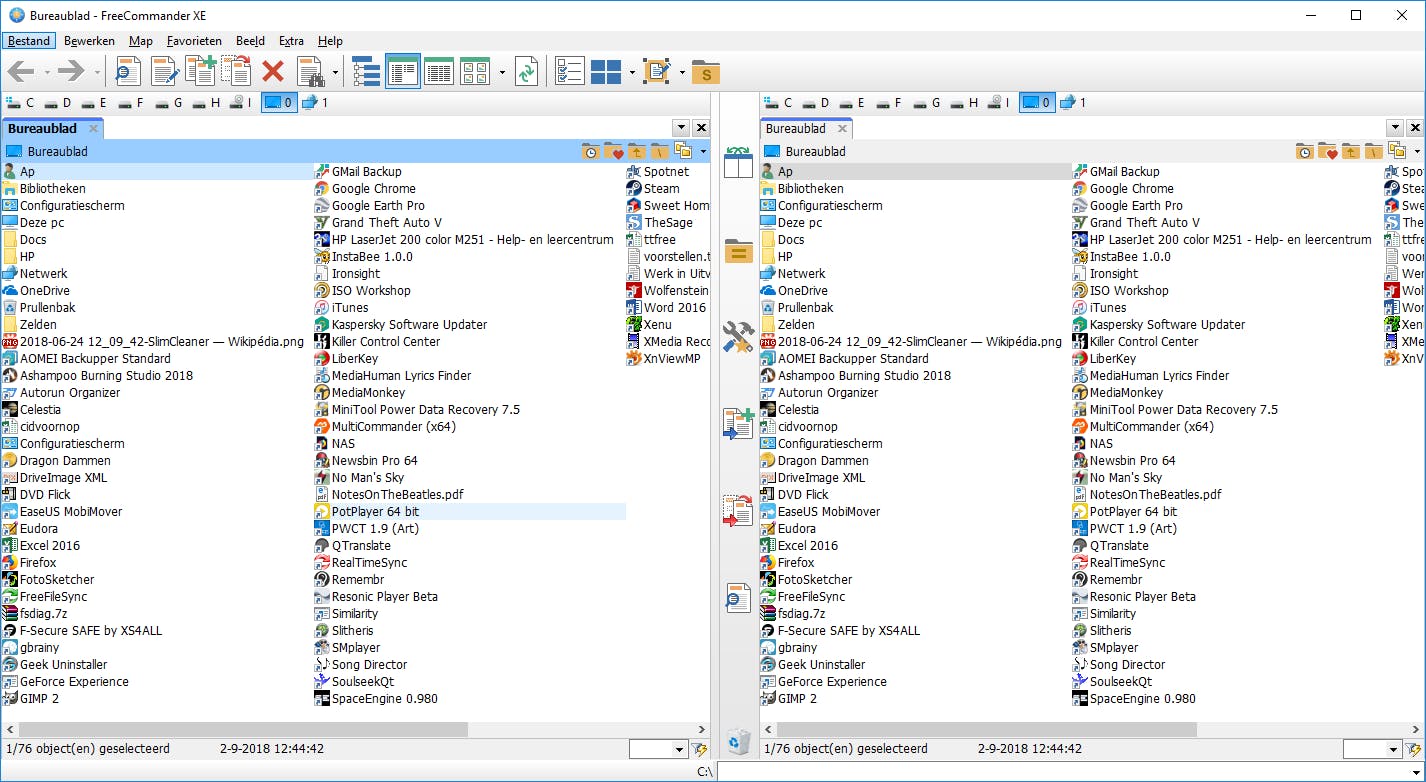1426x782 pixels.
Task: Toggle the list view mode button
Action: [x=403, y=71]
